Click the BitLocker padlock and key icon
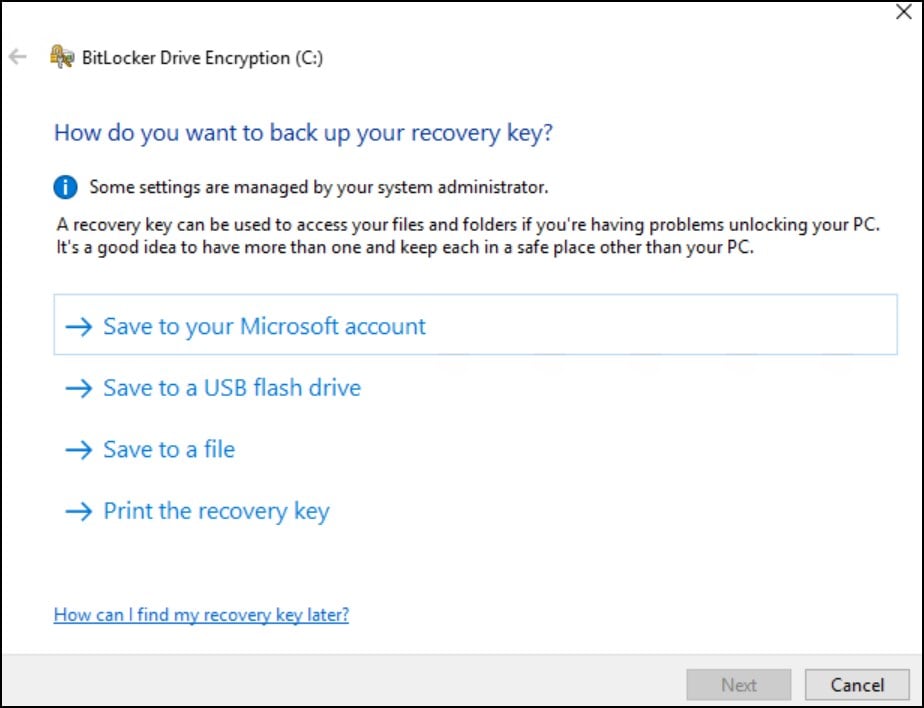Image resolution: width=924 pixels, height=708 pixels. 62,57
